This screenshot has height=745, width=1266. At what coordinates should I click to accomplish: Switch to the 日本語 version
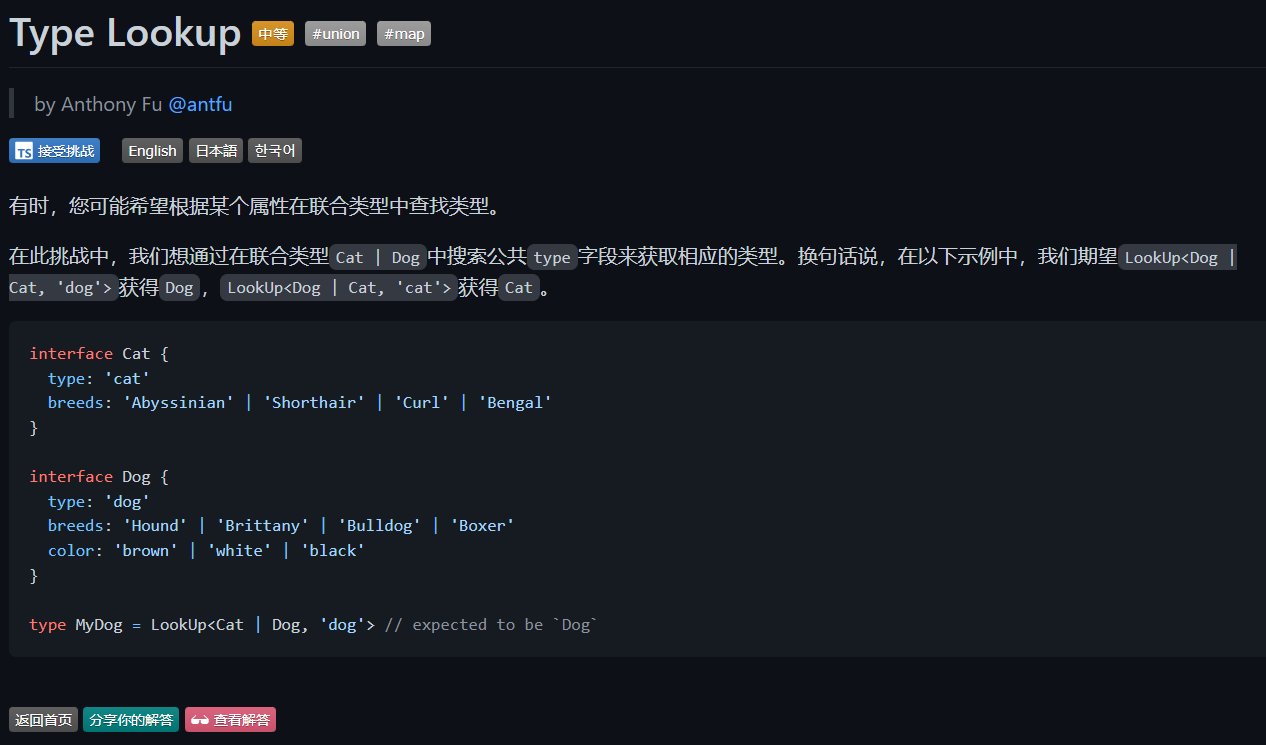216,151
